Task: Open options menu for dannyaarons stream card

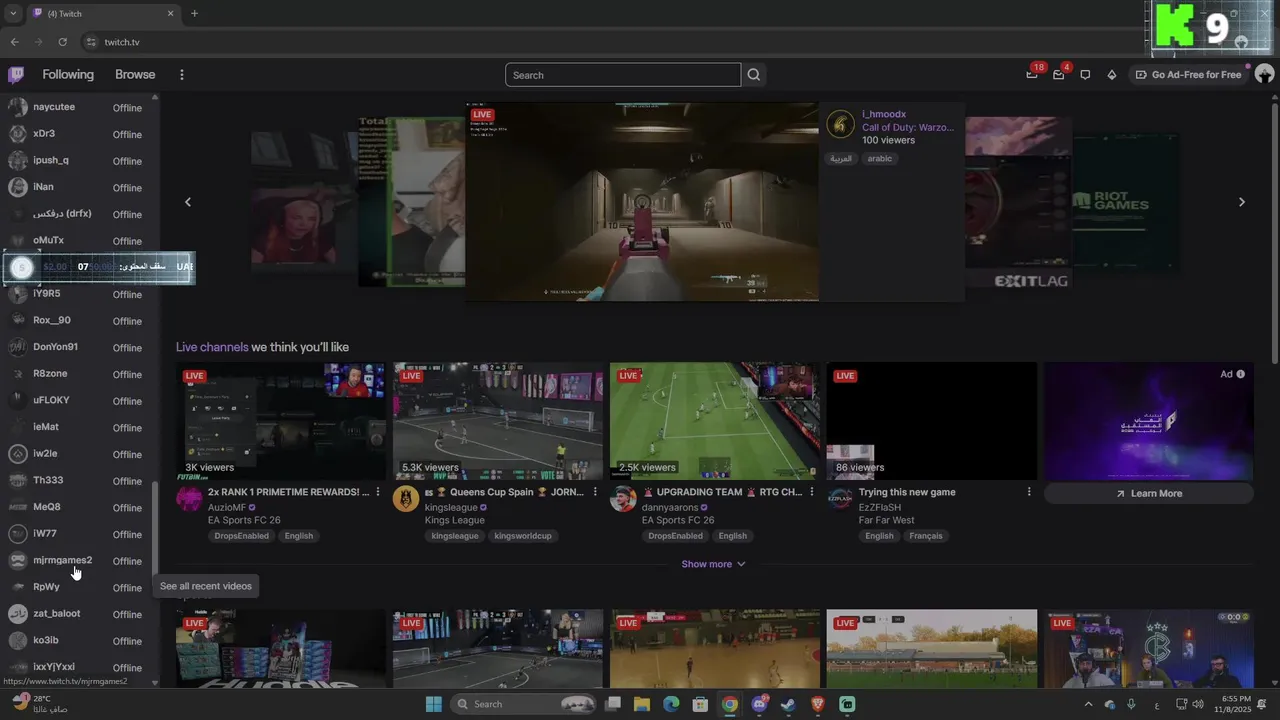Action: 812,492
